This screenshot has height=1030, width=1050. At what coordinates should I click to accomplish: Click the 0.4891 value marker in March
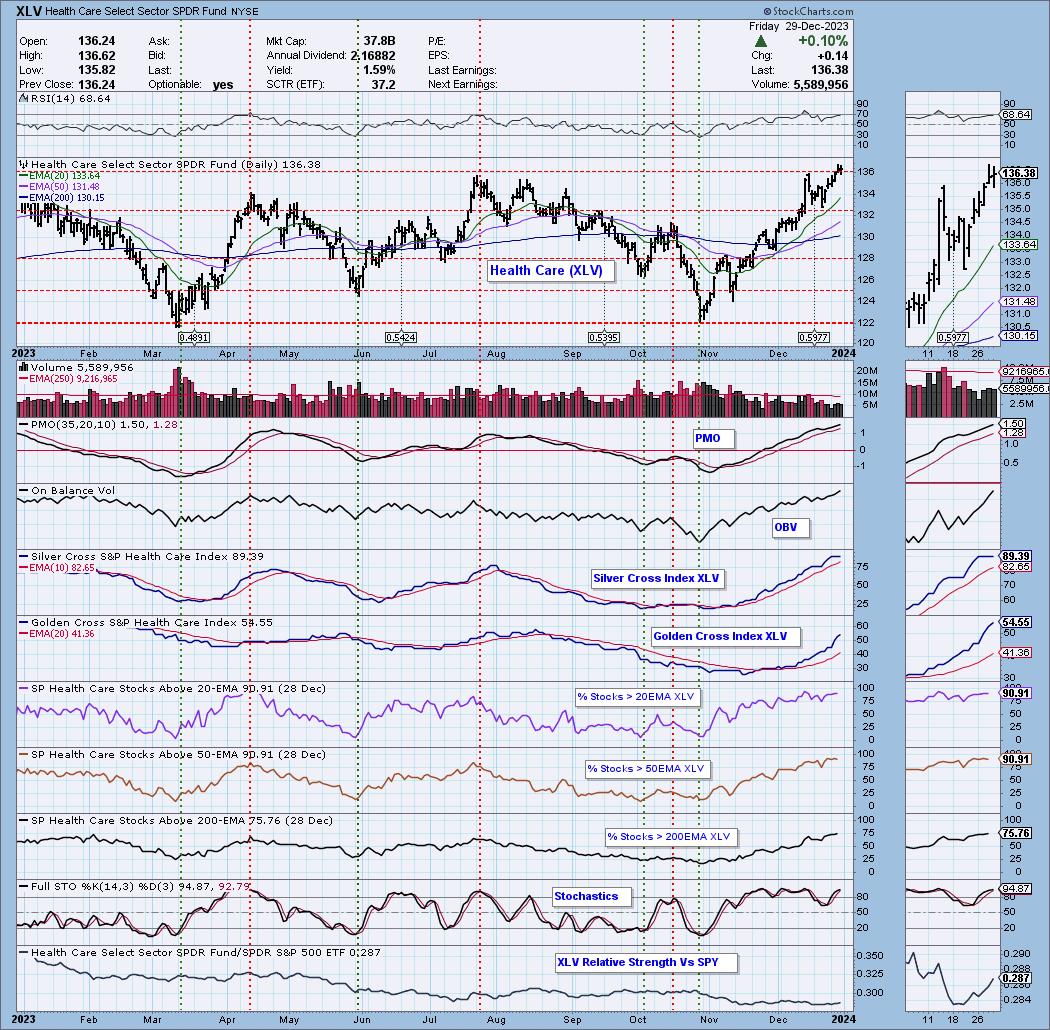click(195, 338)
